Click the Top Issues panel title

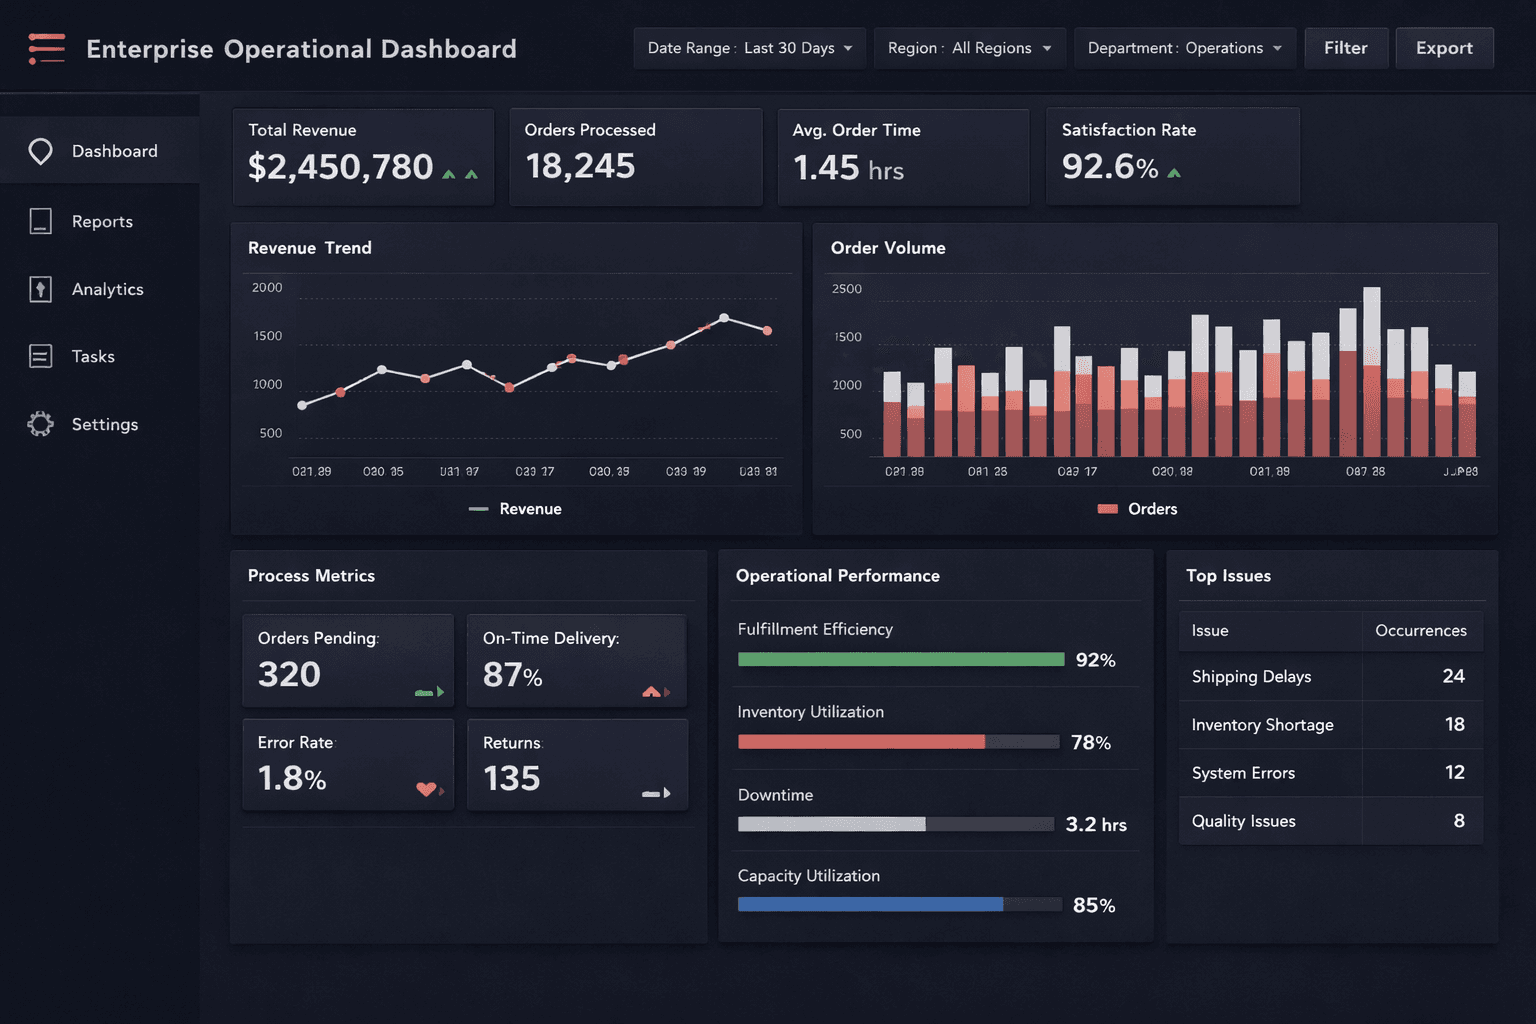point(1228,576)
